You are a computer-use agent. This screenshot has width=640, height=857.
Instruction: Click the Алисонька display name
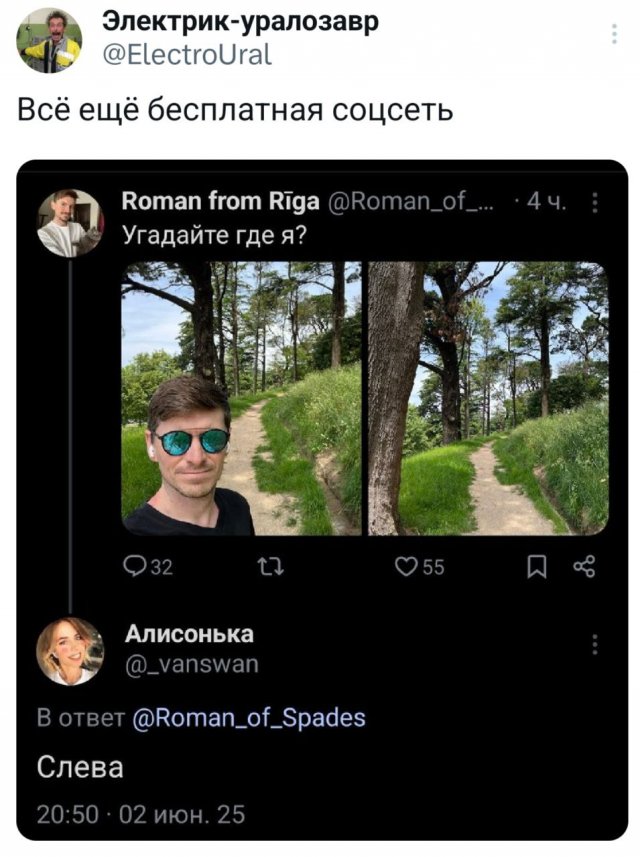[x=189, y=634]
